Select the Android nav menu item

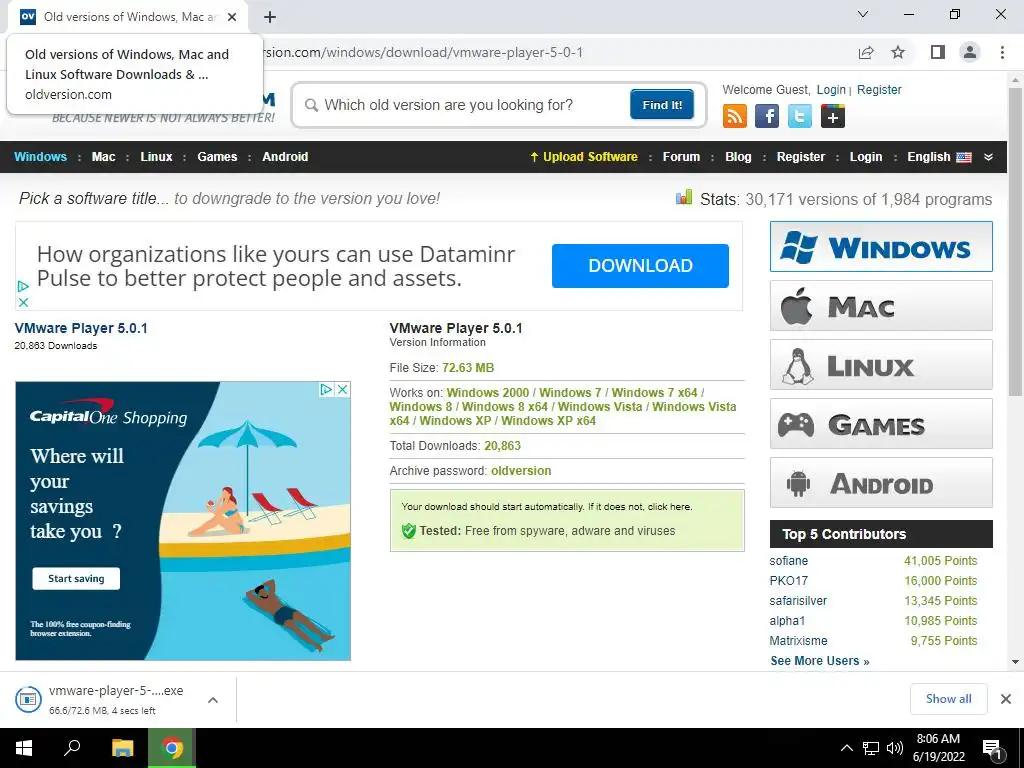[x=285, y=157]
